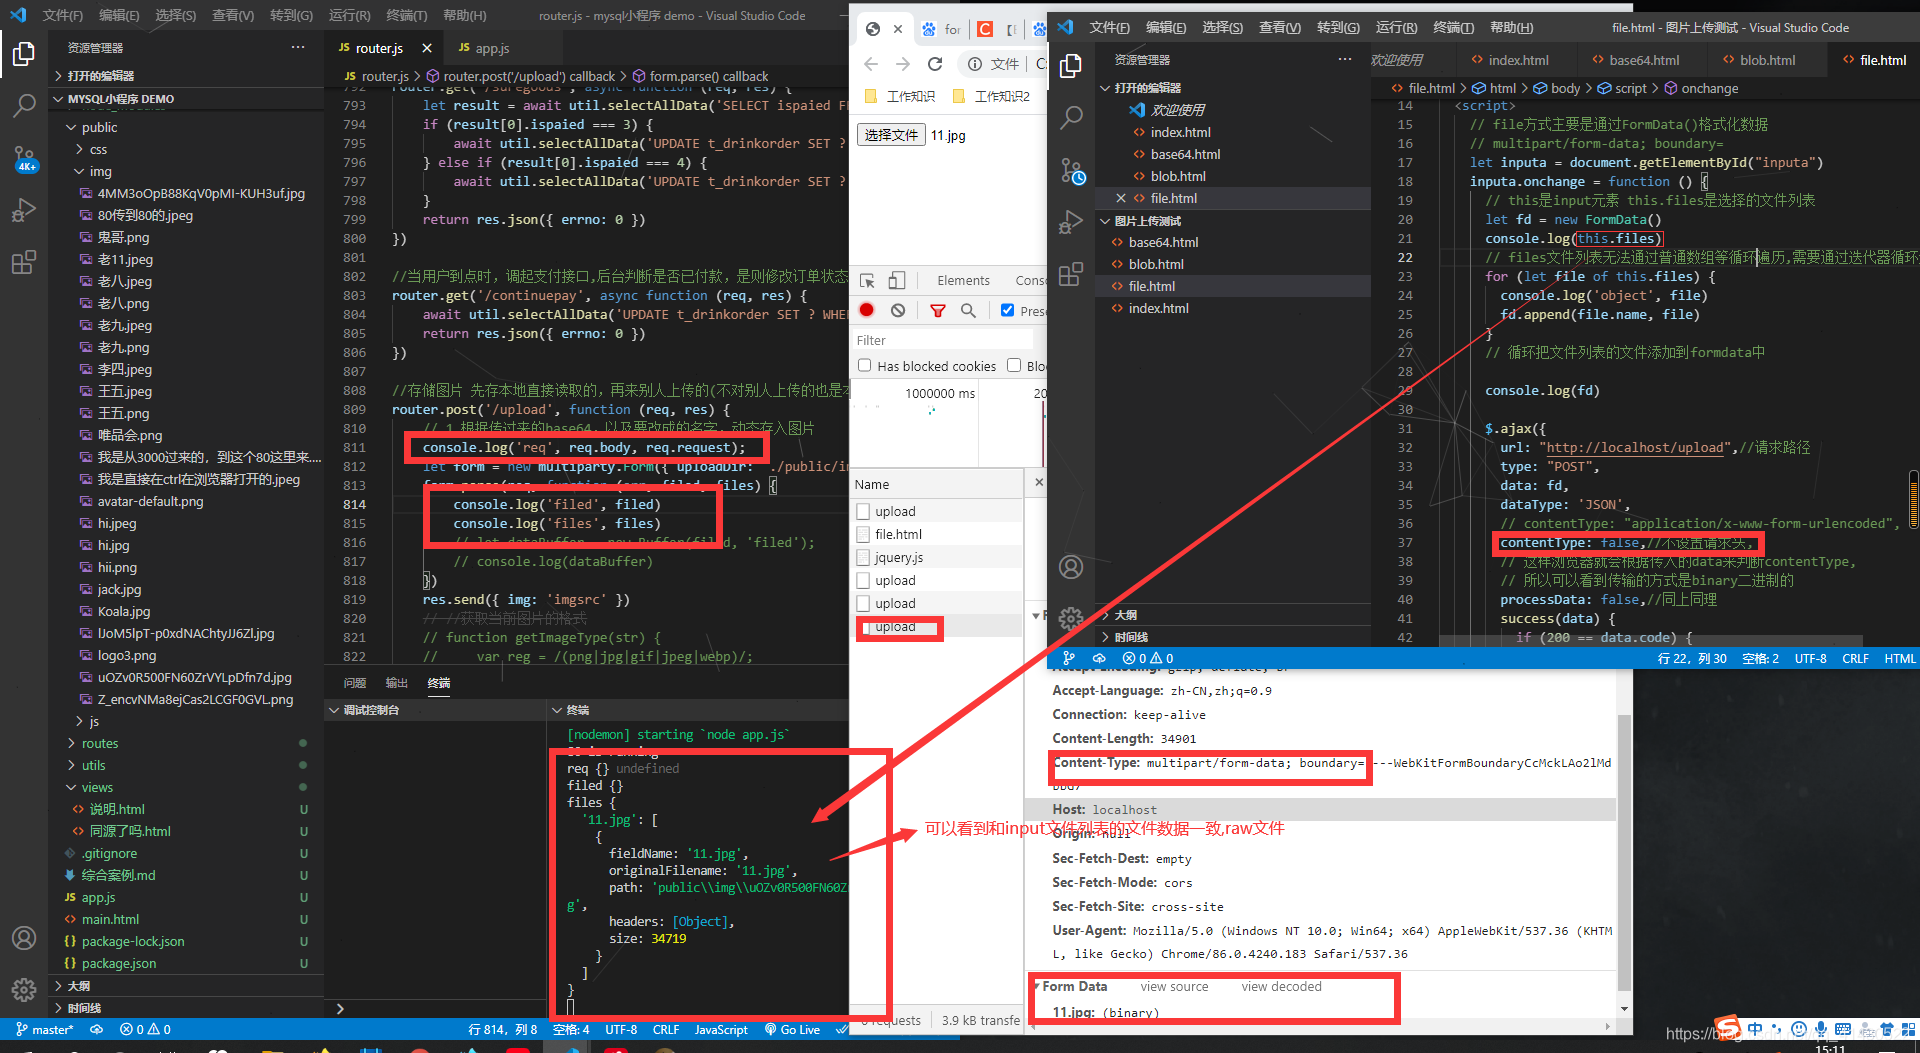This screenshot has height=1053, width=1920.
Task: Open Explorer in the mysql demo VS Code window
Action: pyautogui.click(x=24, y=54)
